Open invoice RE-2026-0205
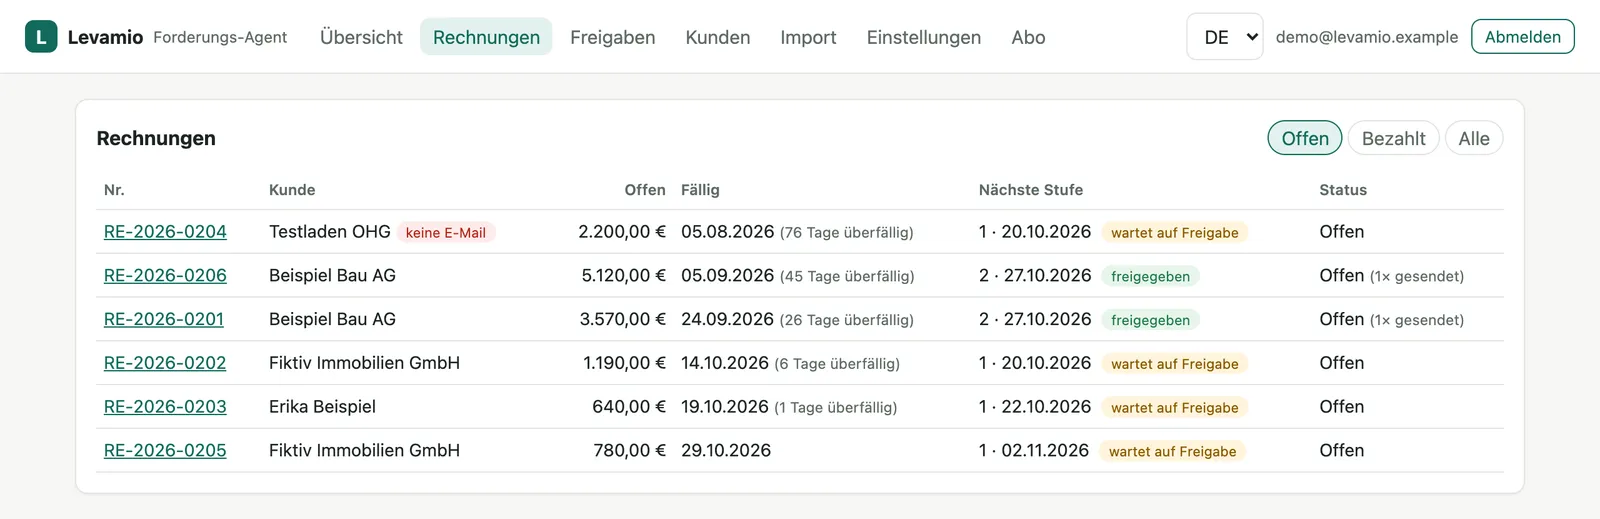The width and height of the screenshot is (1600, 519). (165, 451)
